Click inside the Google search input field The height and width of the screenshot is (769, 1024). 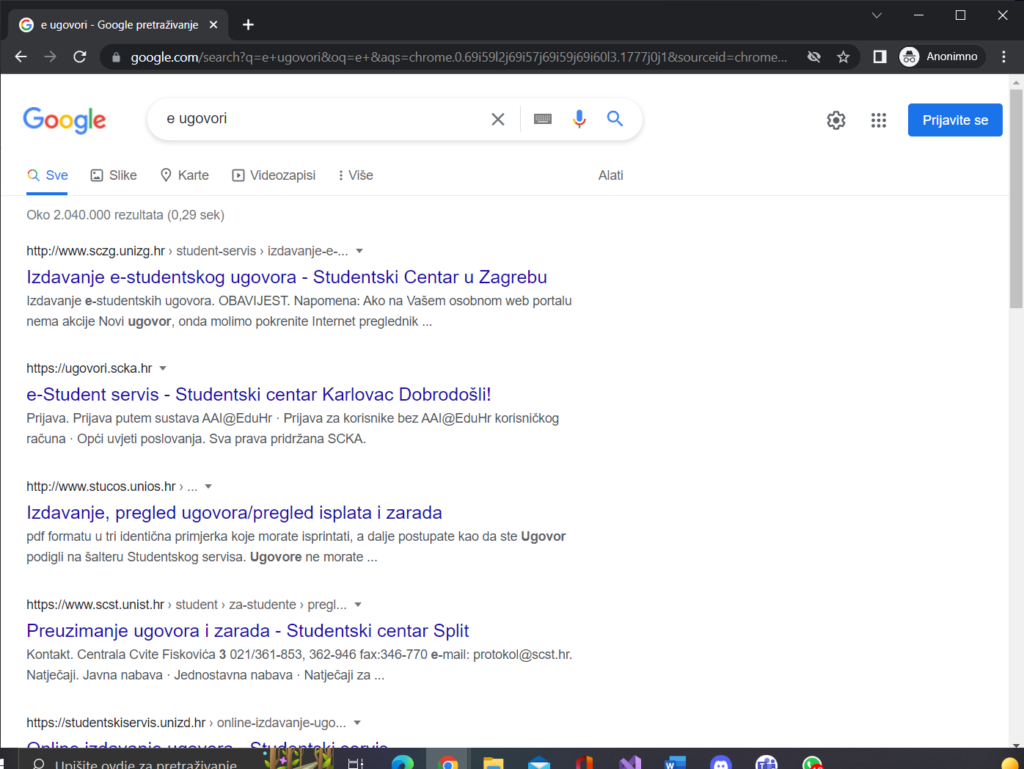click(320, 119)
